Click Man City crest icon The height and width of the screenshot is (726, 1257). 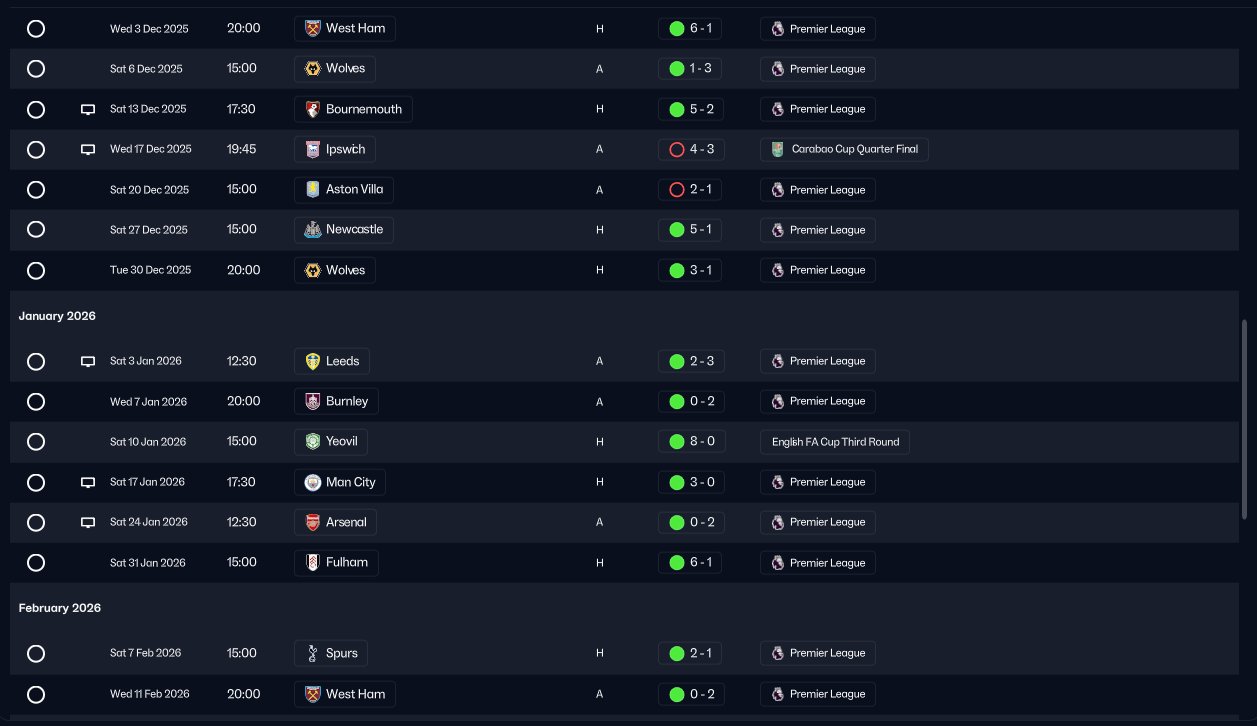coord(312,482)
